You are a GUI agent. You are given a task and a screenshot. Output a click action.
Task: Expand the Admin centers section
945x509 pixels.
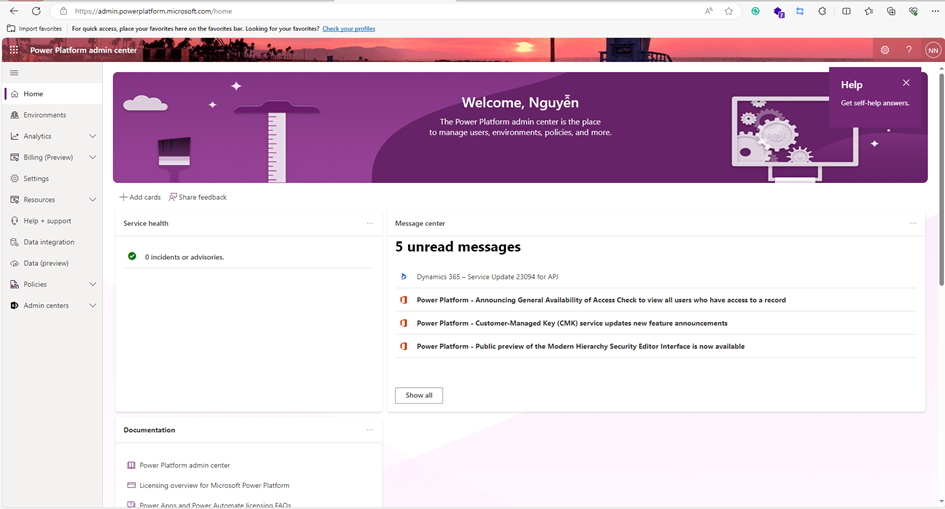(x=92, y=305)
